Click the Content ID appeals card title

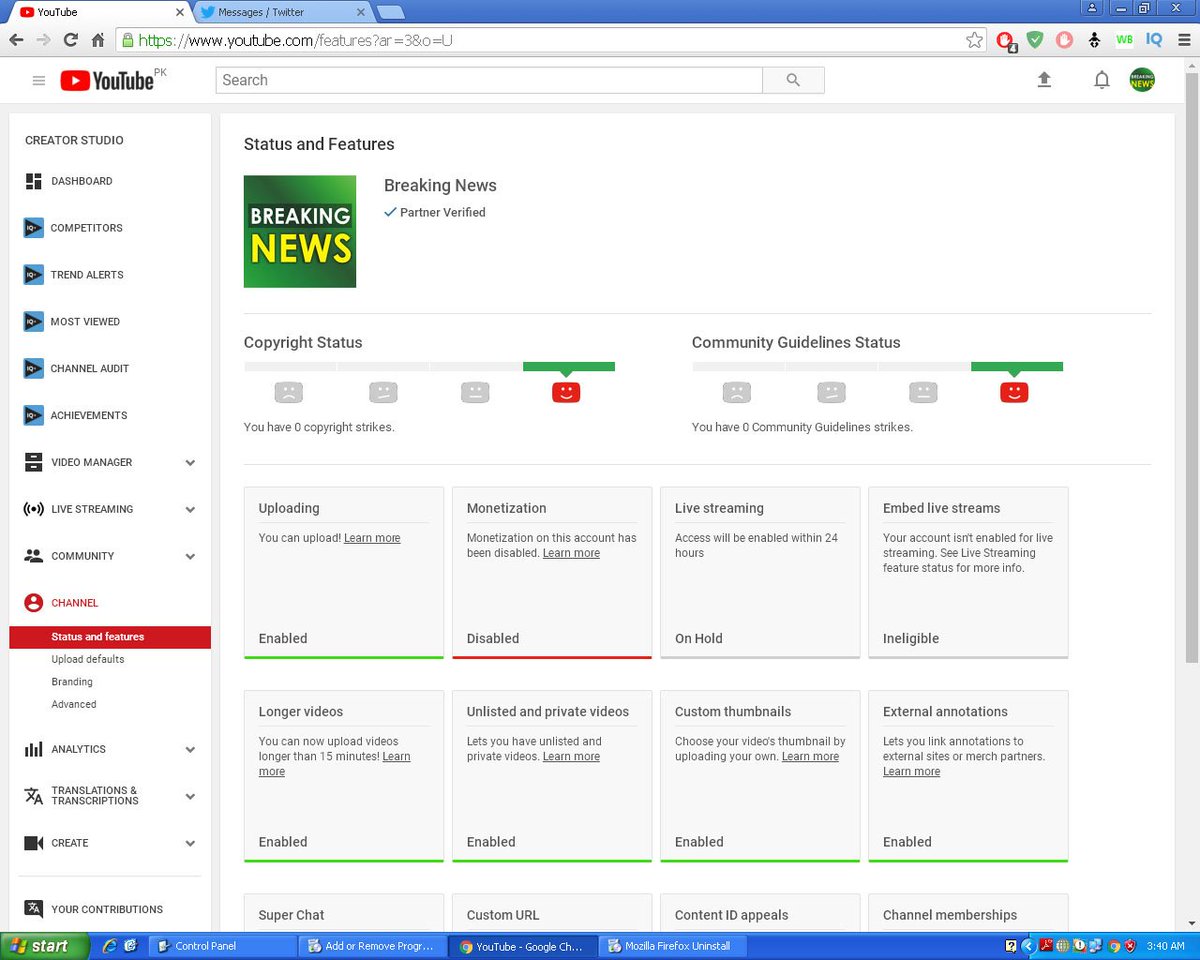pos(731,915)
